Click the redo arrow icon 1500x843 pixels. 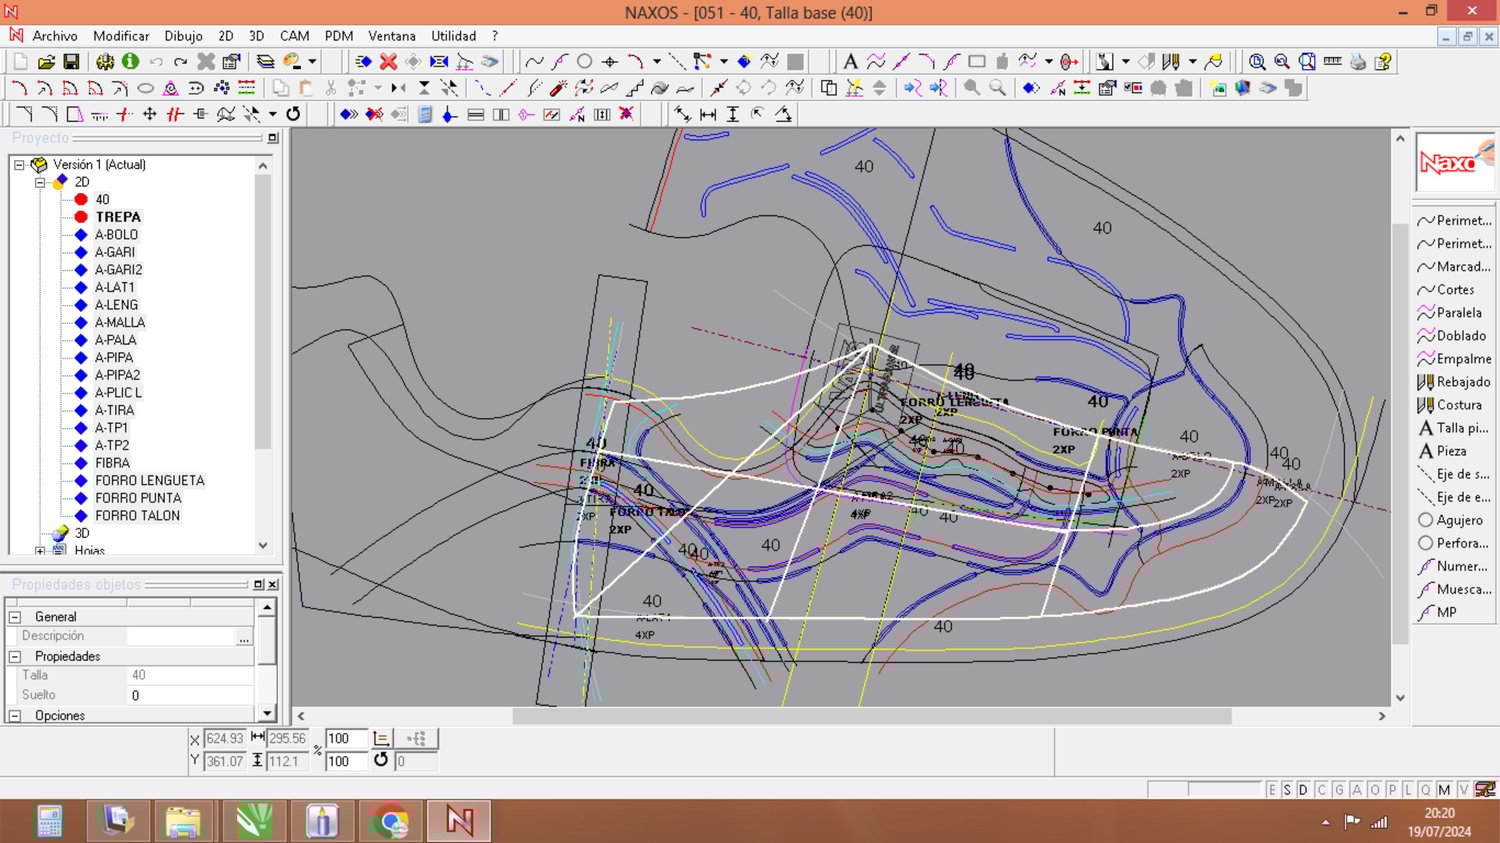point(180,61)
